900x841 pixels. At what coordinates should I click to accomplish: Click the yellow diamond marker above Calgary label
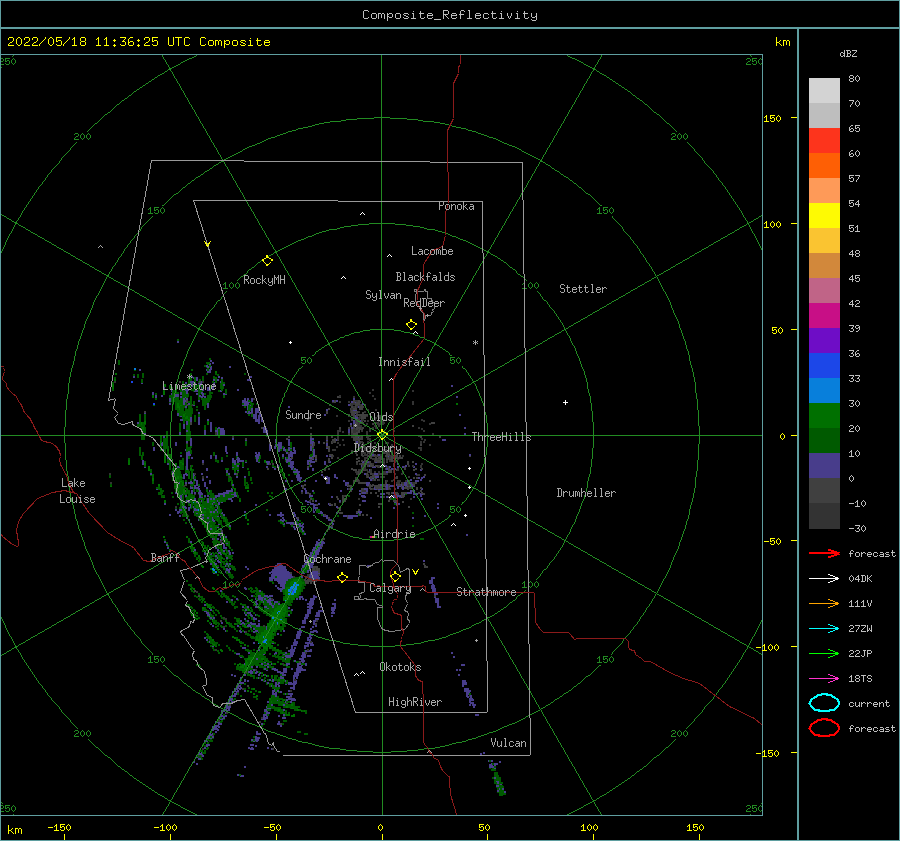395,576
